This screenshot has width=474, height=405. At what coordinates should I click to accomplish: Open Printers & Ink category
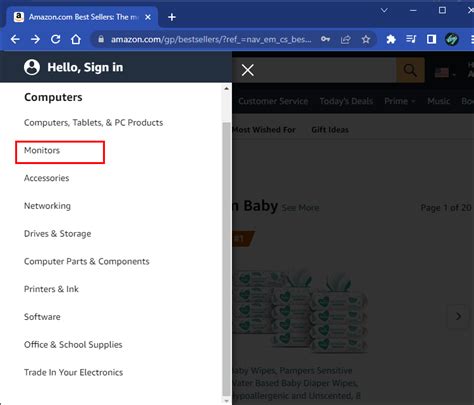(x=51, y=289)
